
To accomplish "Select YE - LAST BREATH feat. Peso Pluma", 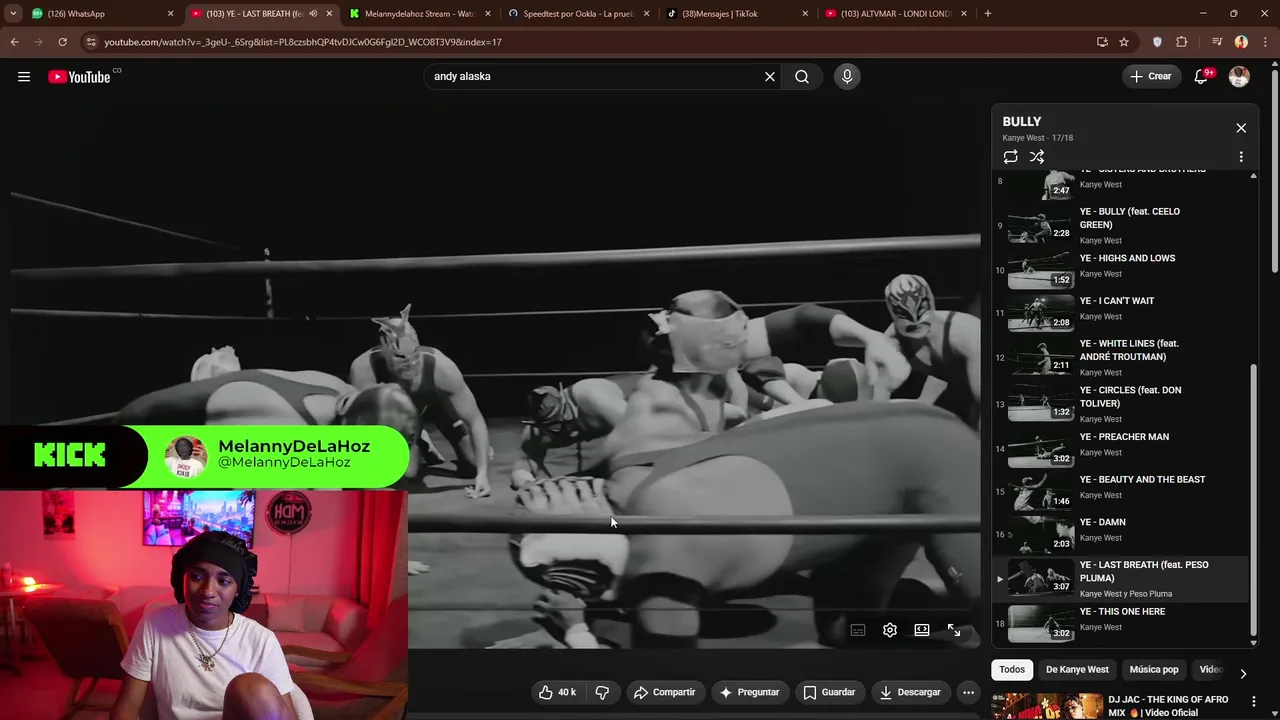I will [1120, 579].
